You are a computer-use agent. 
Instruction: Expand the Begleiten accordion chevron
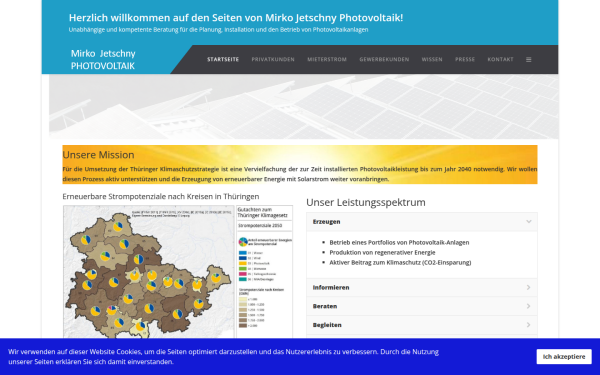coord(528,325)
